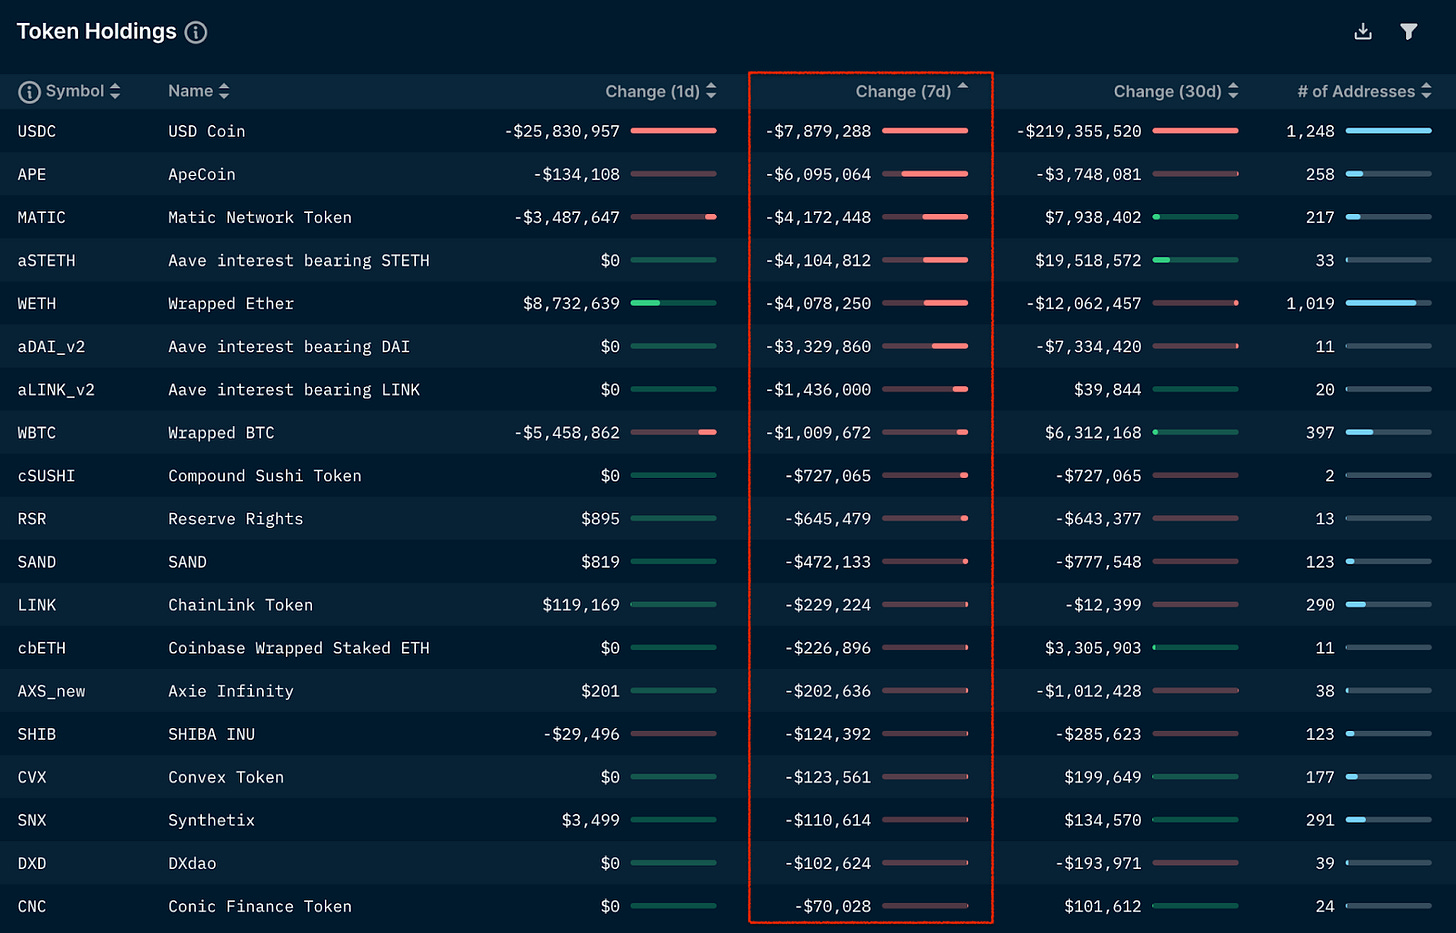Image resolution: width=1456 pixels, height=933 pixels.
Task: Sort table by Name column arrows
Action: [224, 91]
